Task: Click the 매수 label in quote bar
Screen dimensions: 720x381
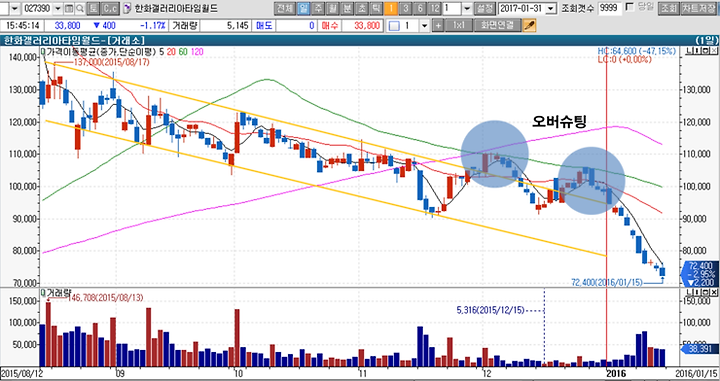Action: click(x=329, y=25)
